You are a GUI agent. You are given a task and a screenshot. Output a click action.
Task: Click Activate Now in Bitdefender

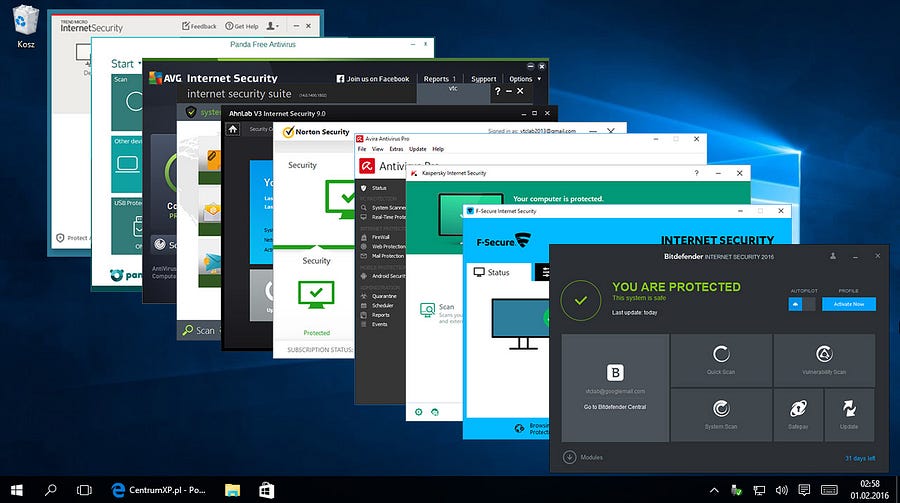[849, 304]
